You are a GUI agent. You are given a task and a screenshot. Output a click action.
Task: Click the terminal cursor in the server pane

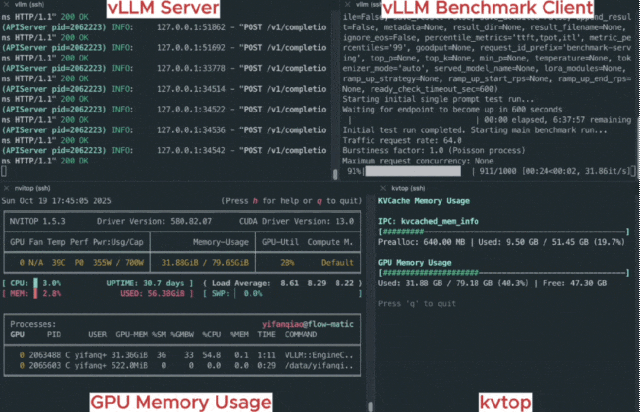point(4,171)
